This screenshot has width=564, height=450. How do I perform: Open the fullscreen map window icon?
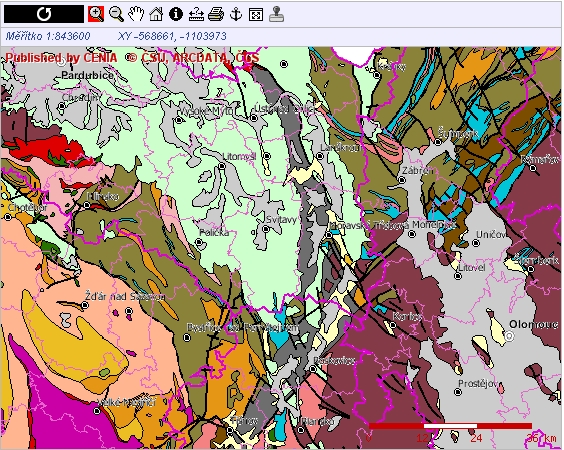coord(256,14)
